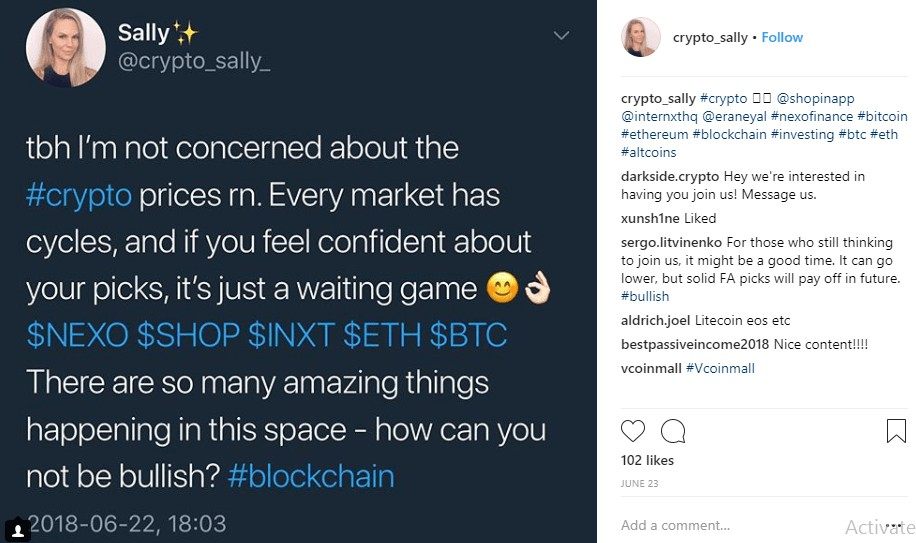The image size is (916, 543).
Task: Click Sally's tweet profile picture
Action: click(65, 48)
